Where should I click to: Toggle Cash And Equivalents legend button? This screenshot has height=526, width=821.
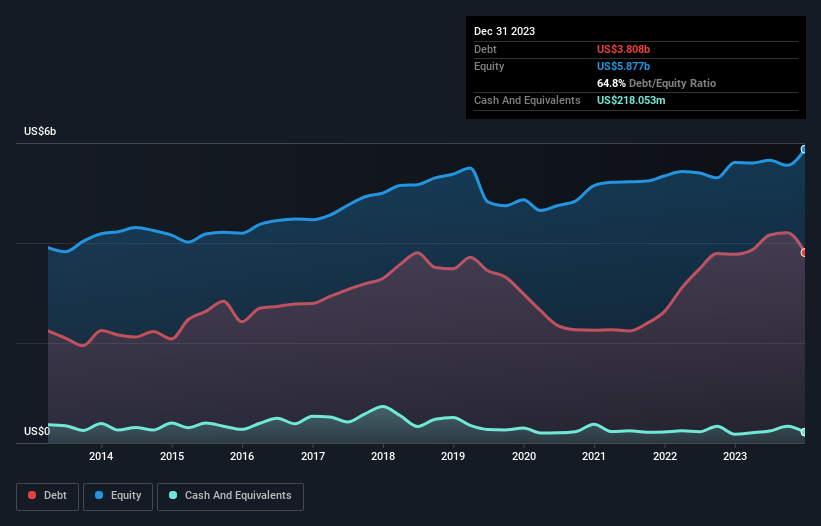(x=230, y=496)
